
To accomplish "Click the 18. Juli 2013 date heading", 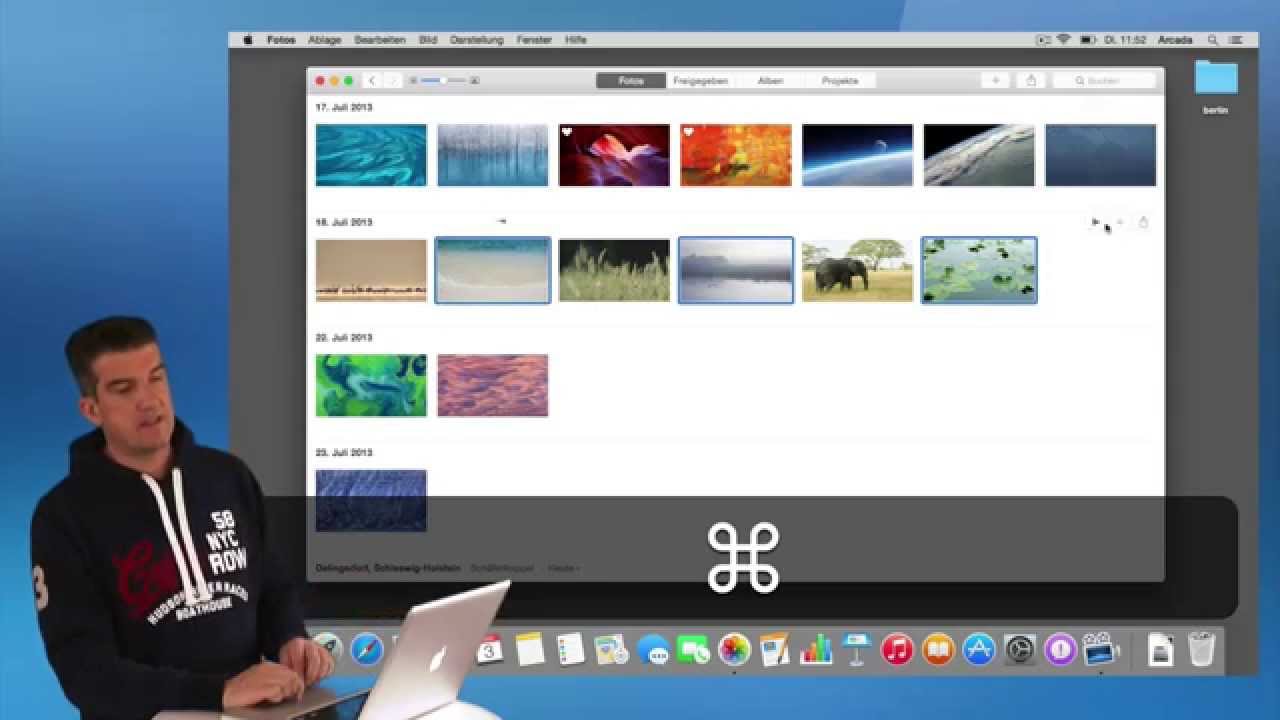I will click(344, 222).
